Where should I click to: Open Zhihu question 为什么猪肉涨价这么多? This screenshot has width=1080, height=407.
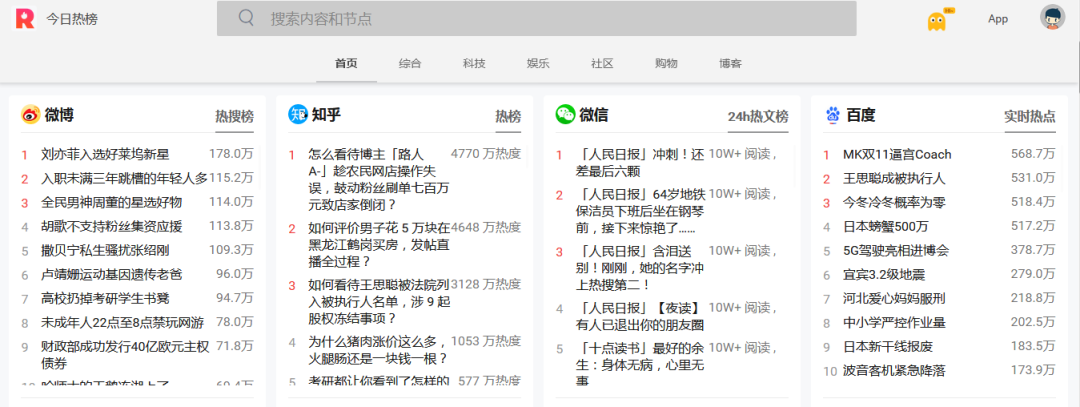pos(379,350)
